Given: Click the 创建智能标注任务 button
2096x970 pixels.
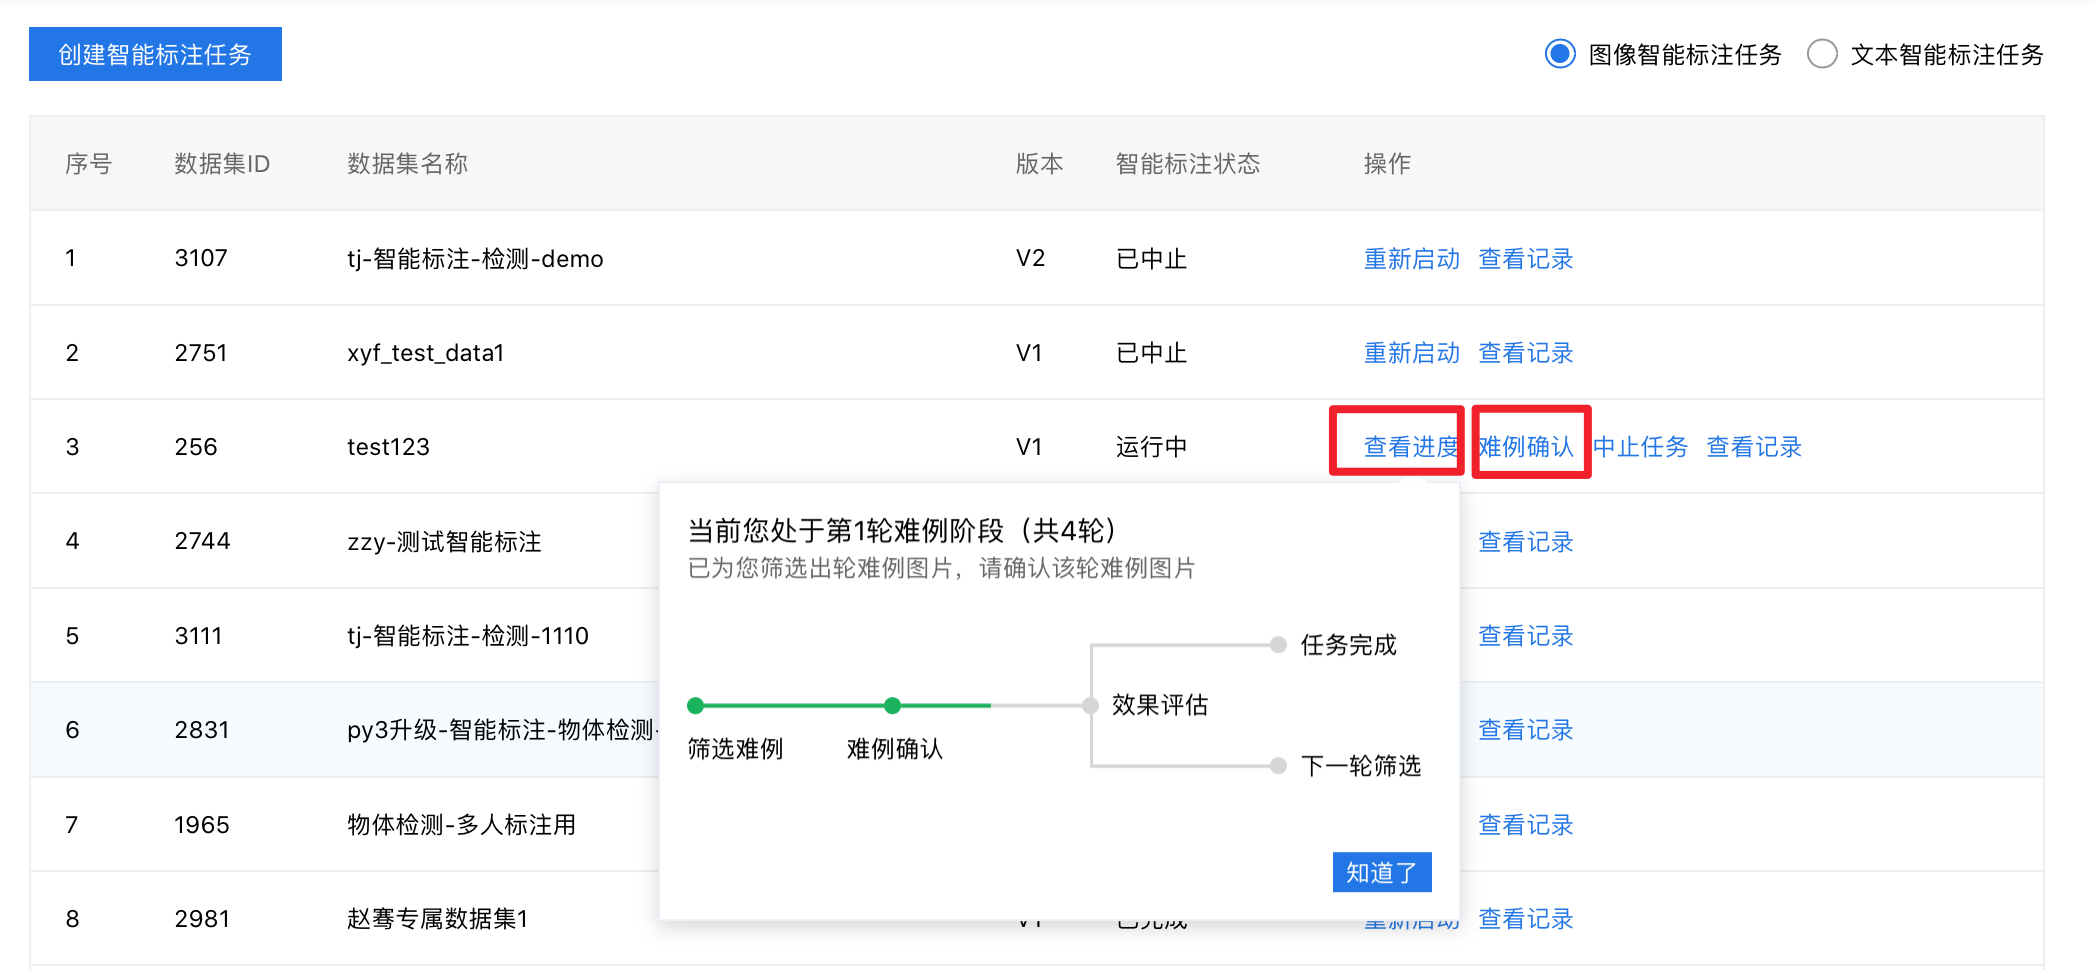Looking at the screenshot, I should click(x=155, y=54).
